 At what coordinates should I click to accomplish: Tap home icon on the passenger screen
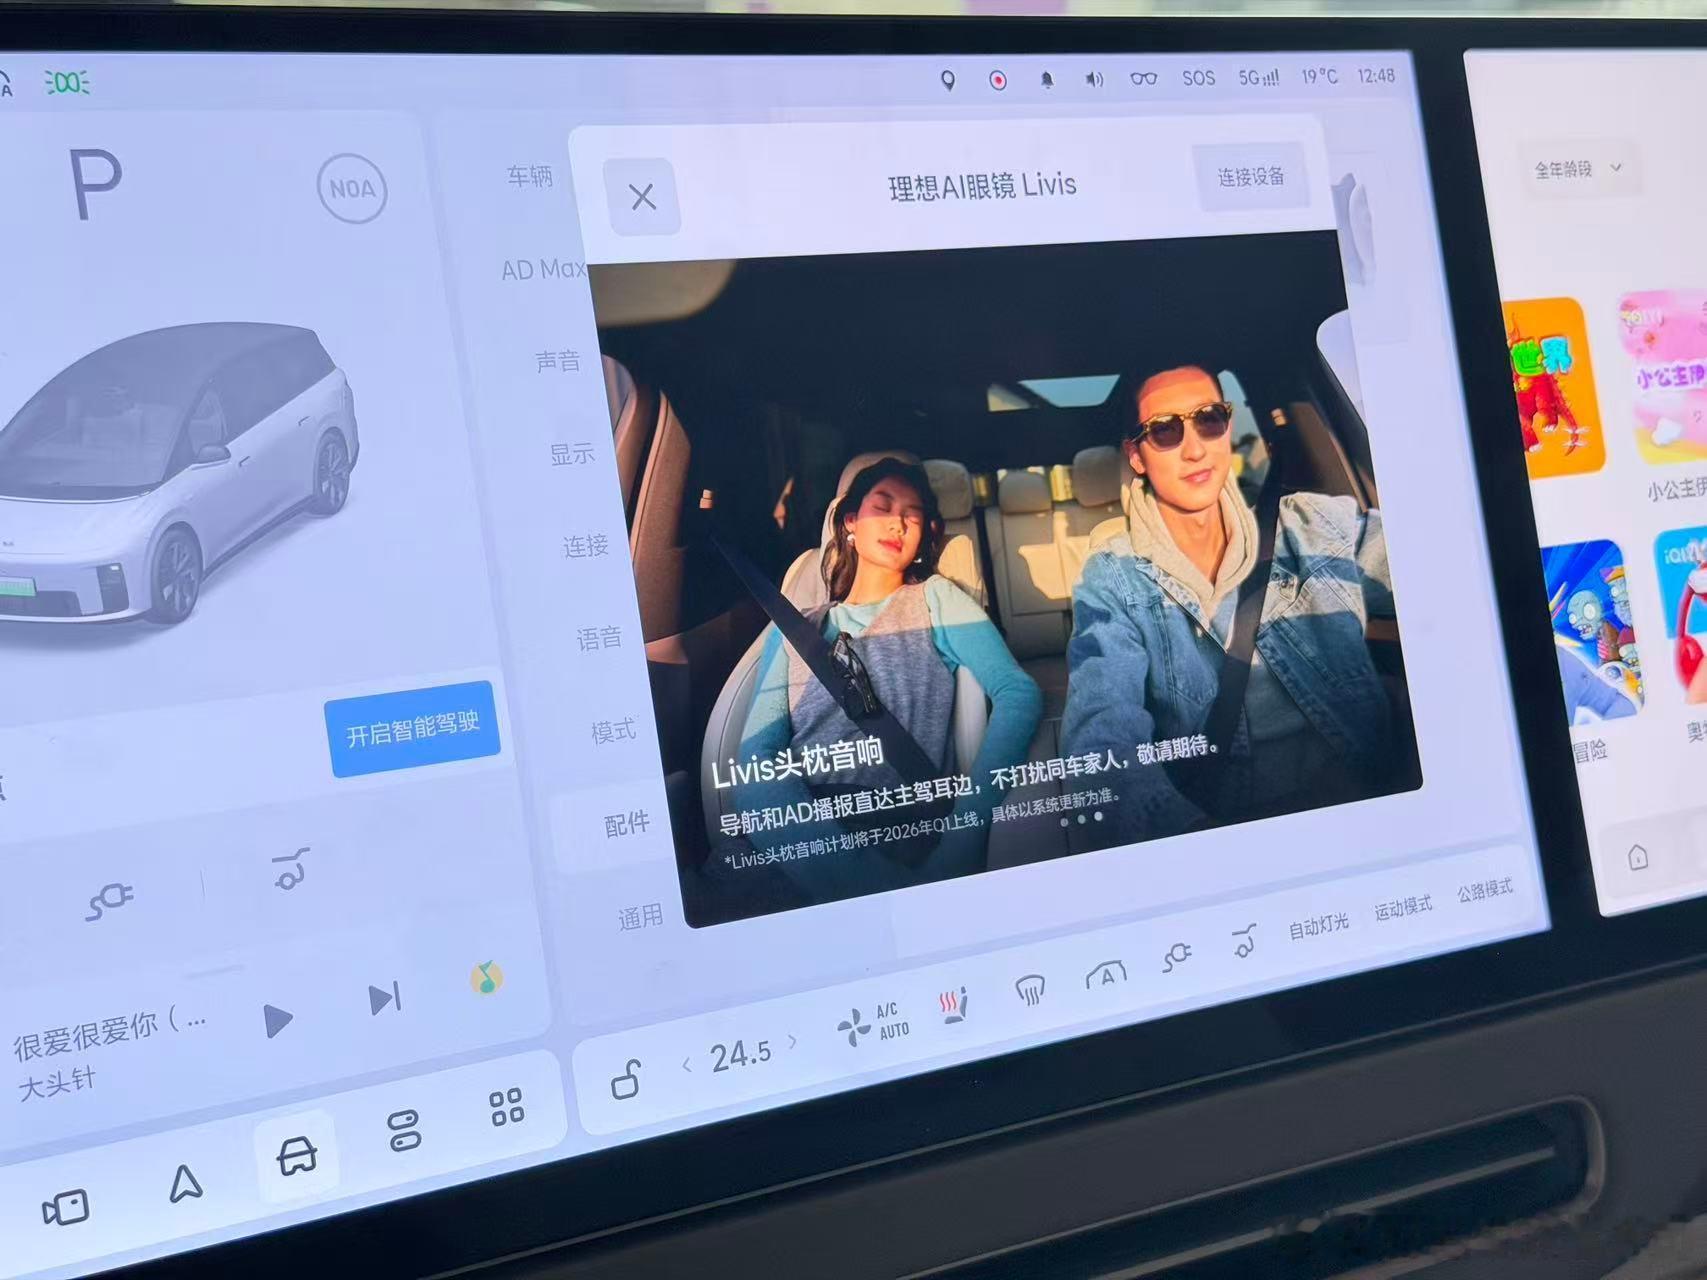[x=1638, y=857]
